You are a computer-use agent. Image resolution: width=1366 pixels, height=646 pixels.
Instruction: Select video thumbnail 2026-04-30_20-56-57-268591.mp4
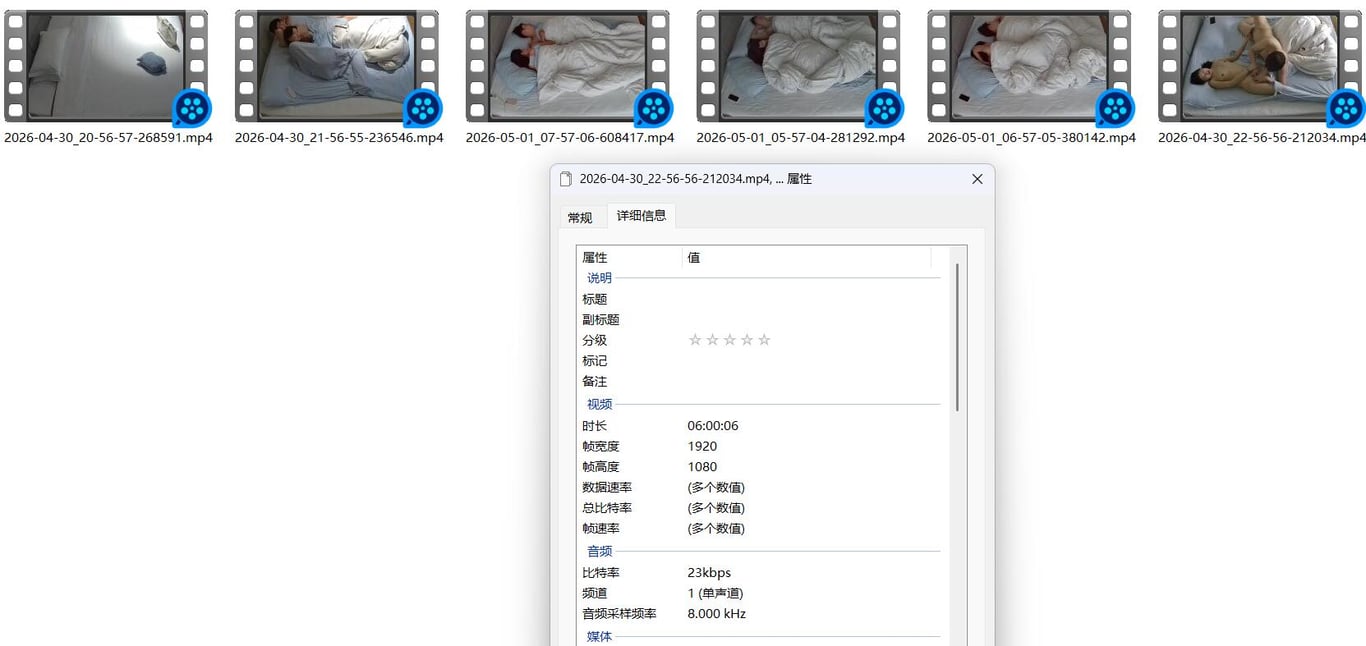(106, 66)
